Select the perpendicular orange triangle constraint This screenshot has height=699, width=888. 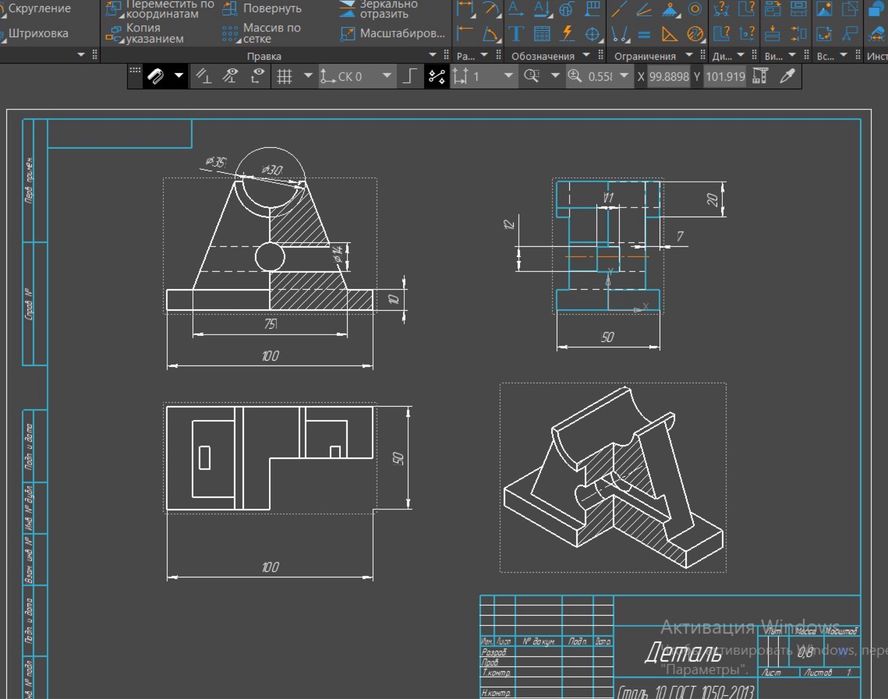point(669,34)
